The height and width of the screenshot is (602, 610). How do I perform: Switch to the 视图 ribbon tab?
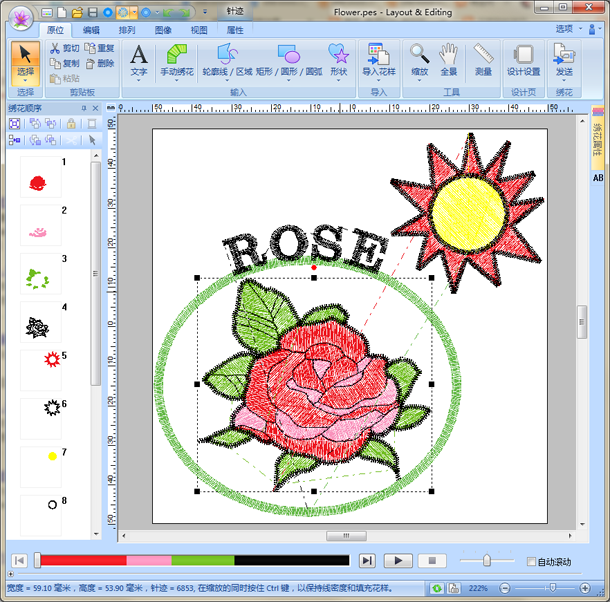pyautogui.click(x=199, y=30)
